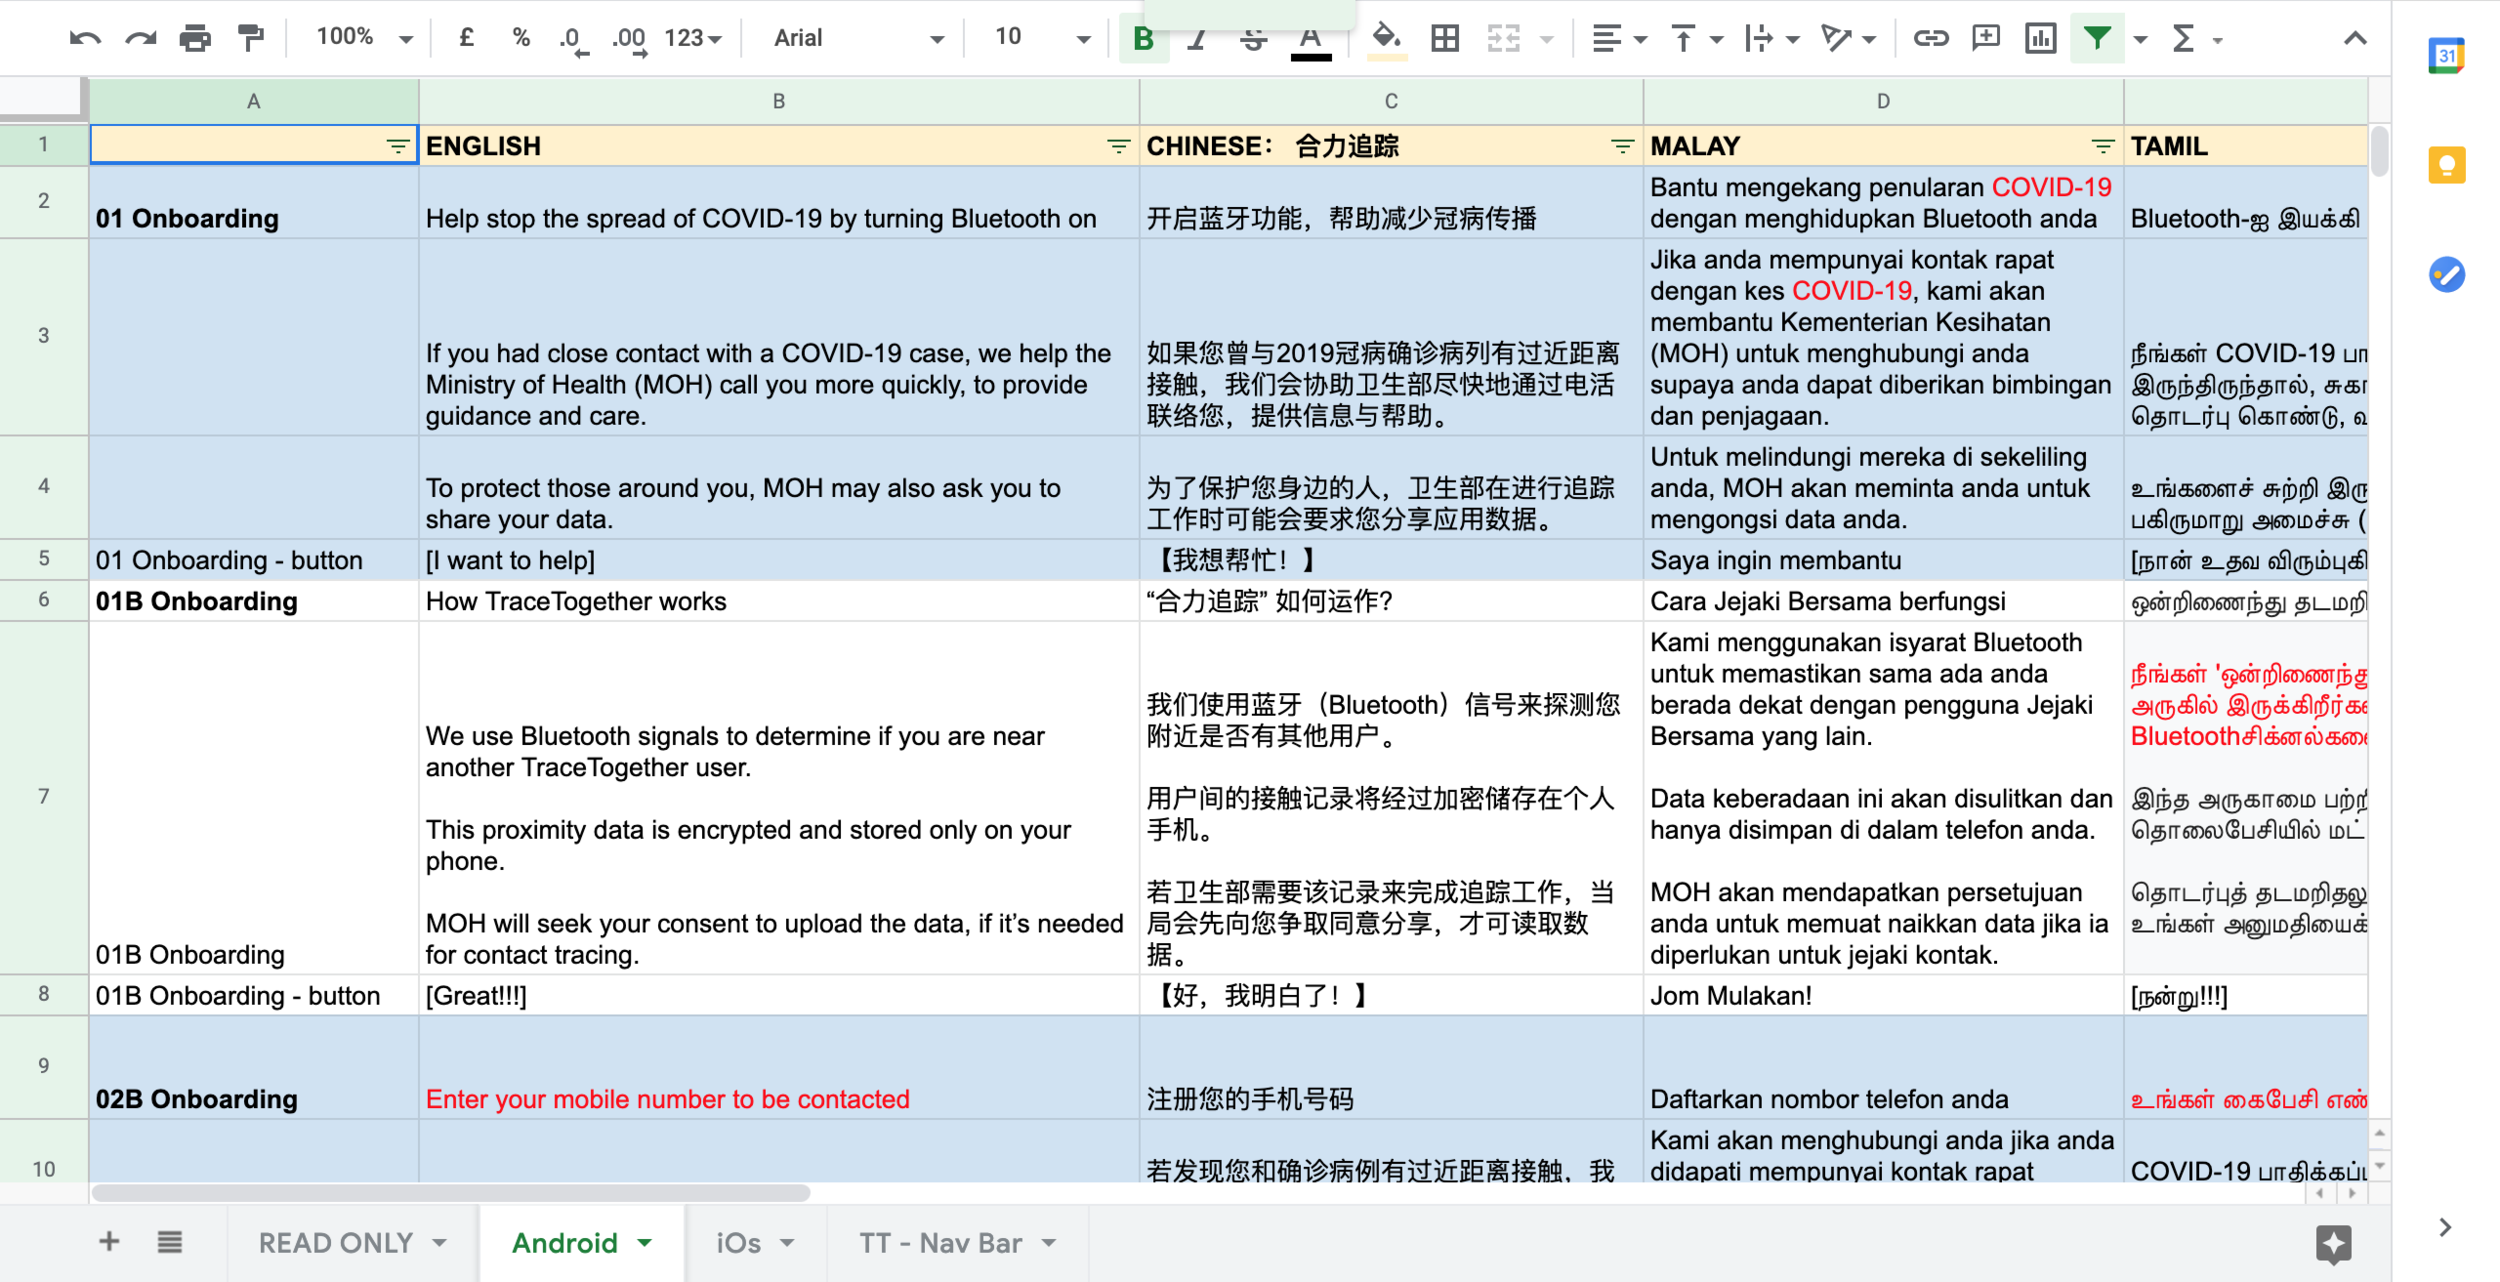Open the fill color picker

1386,40
